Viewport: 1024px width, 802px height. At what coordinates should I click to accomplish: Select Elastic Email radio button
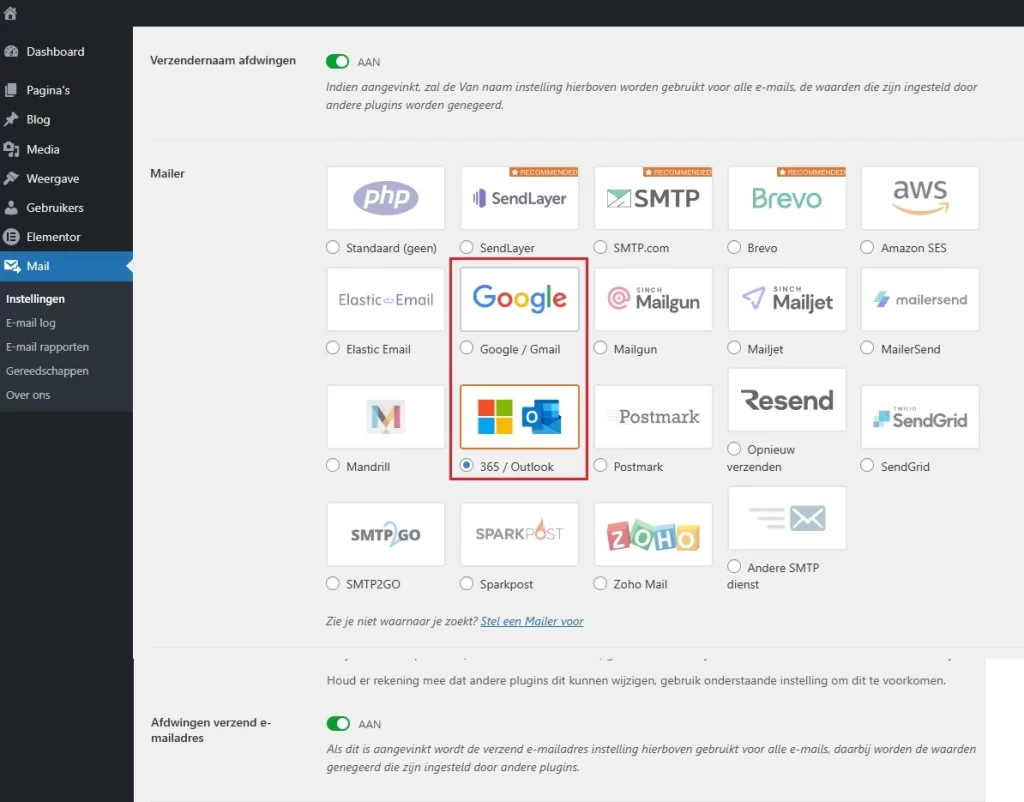click(x=333, y=348)
